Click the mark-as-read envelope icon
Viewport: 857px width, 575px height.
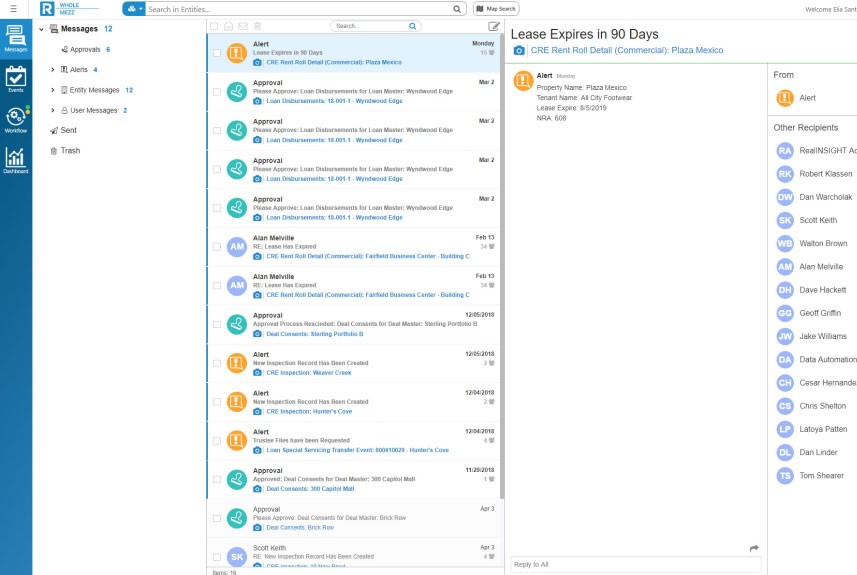click(x=228, y=26)
